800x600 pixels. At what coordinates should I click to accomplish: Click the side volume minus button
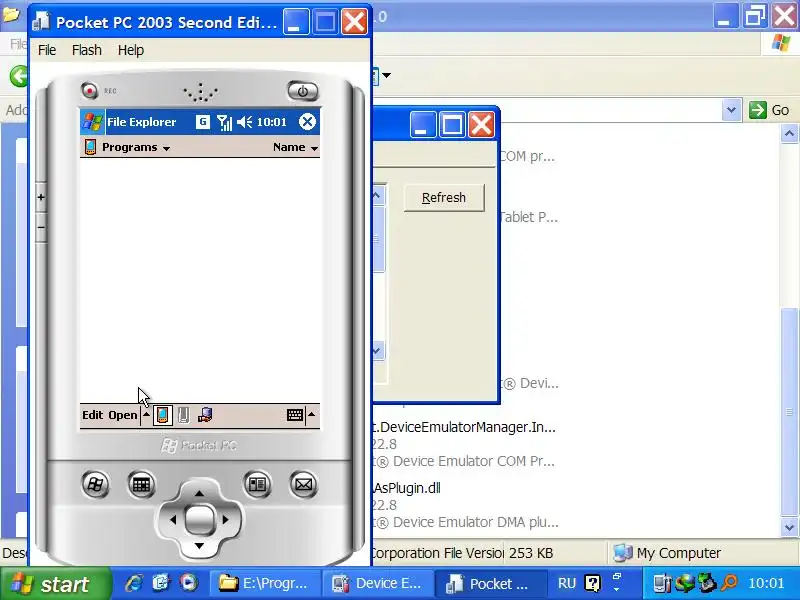41,228
